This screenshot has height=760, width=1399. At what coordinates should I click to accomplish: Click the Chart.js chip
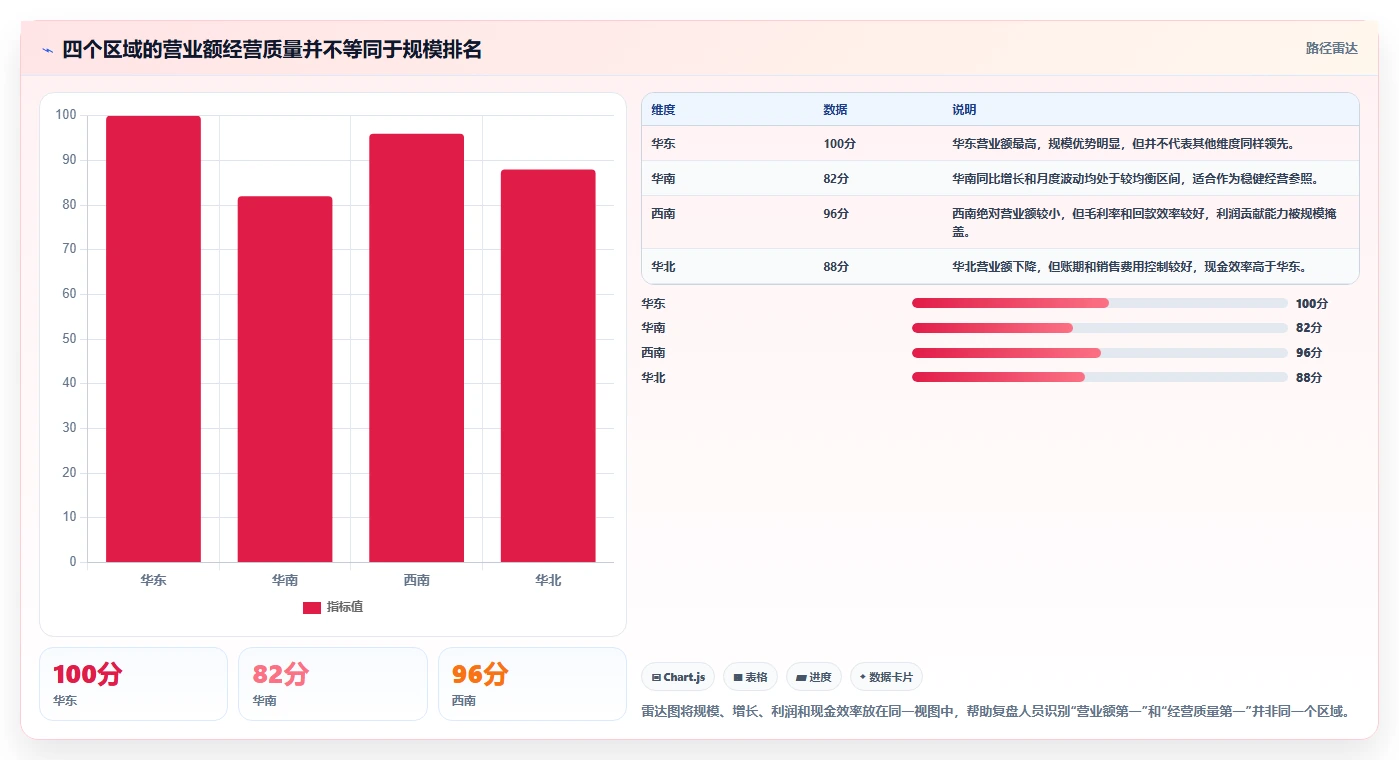678,677
